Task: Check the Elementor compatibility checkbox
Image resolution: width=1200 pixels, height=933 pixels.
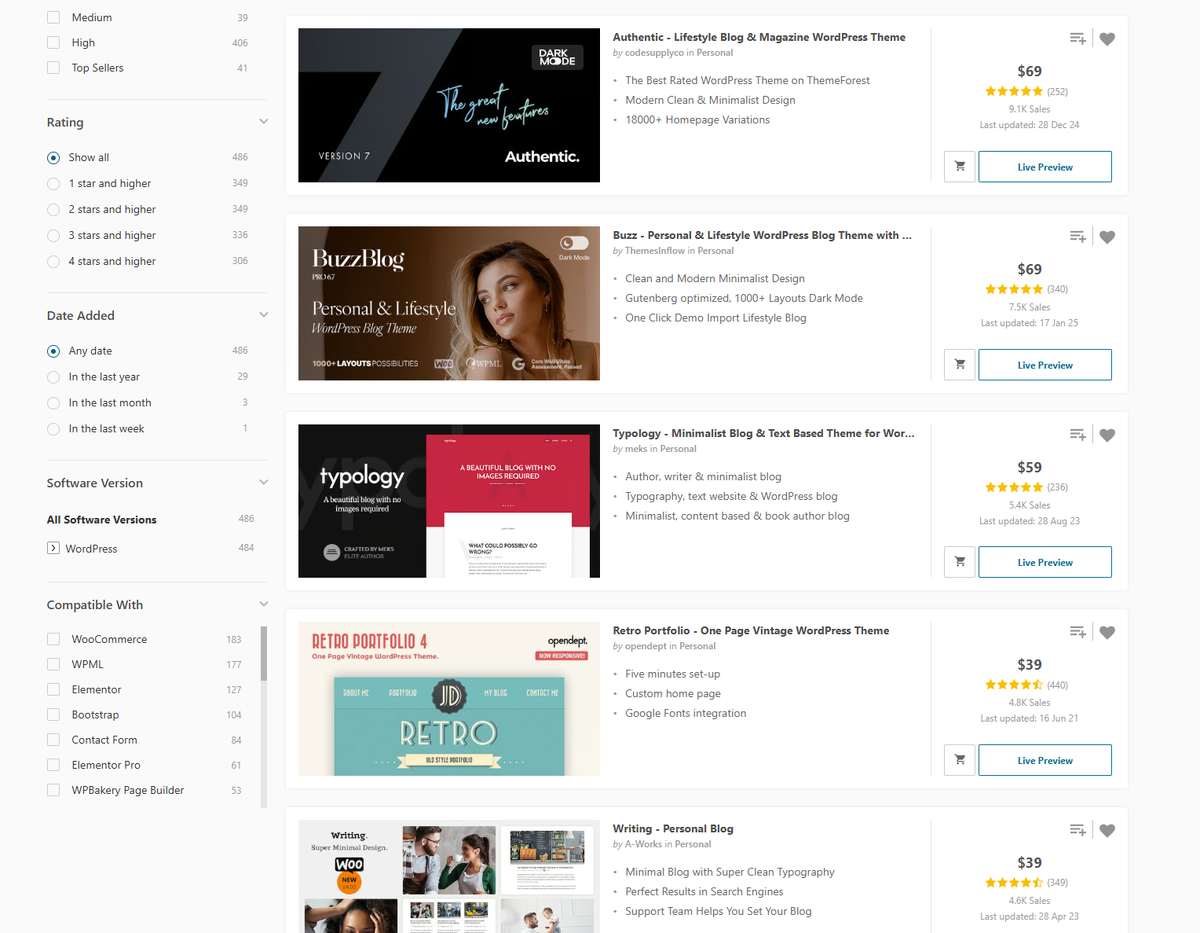Action: click(53, 689)
